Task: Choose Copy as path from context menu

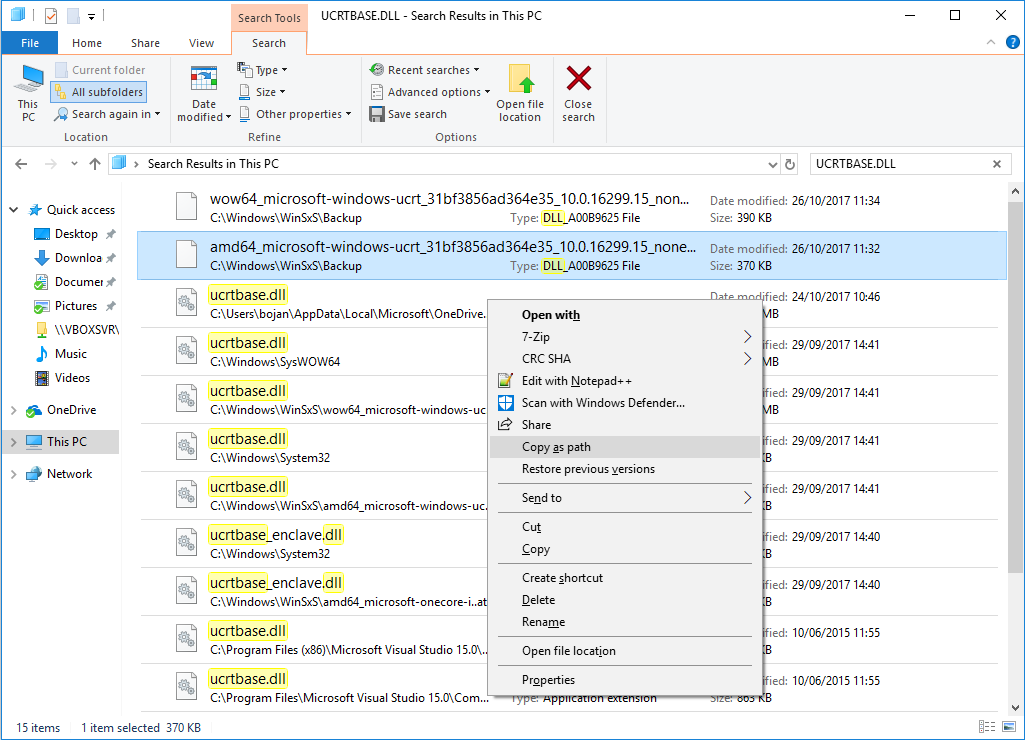Action: click(624, 447)
